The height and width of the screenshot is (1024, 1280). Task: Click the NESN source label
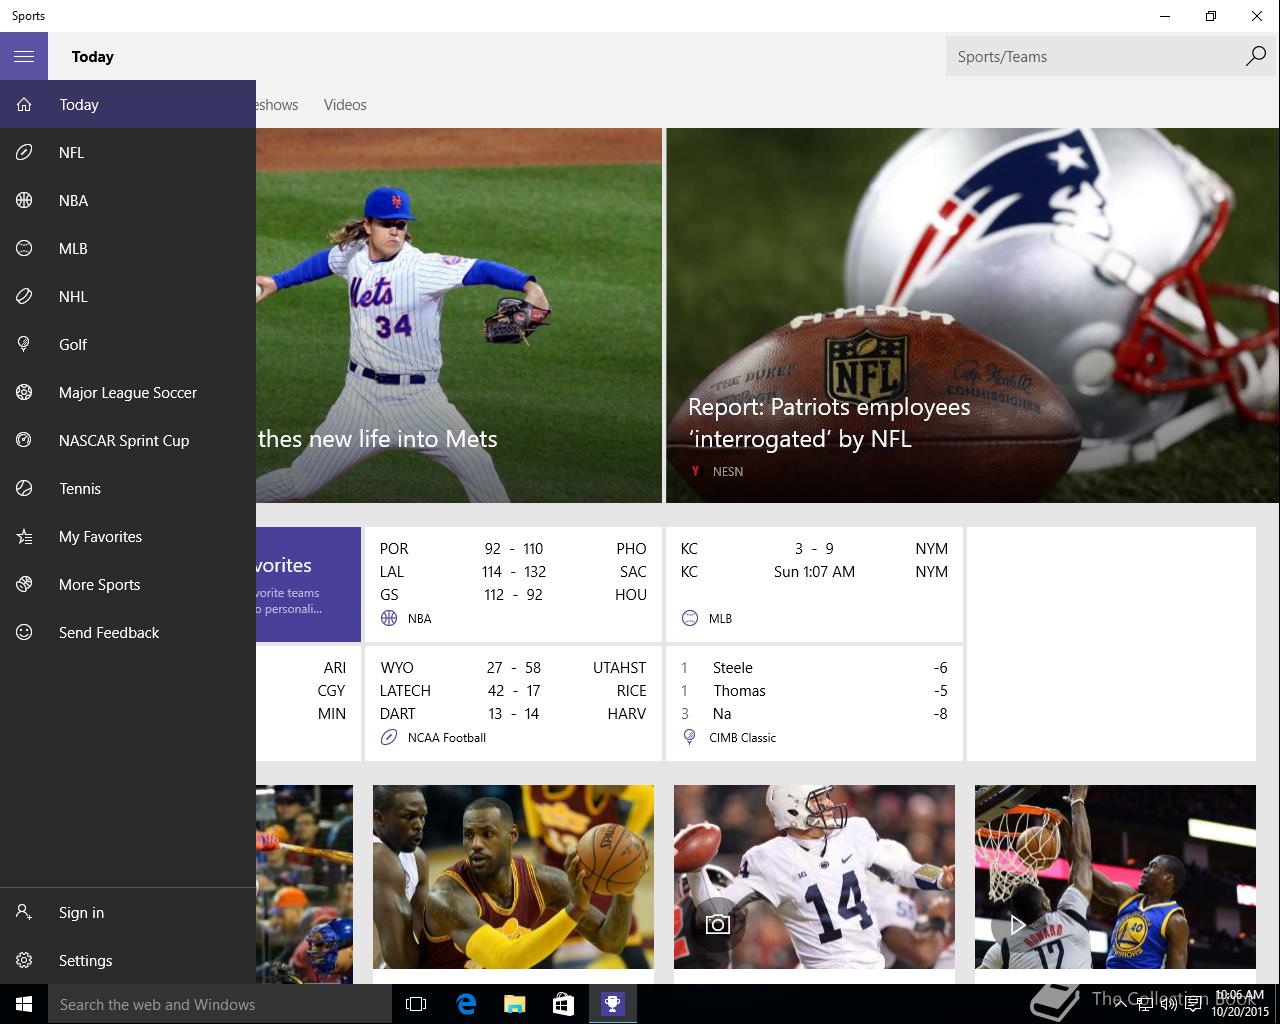tap(728, 471)
